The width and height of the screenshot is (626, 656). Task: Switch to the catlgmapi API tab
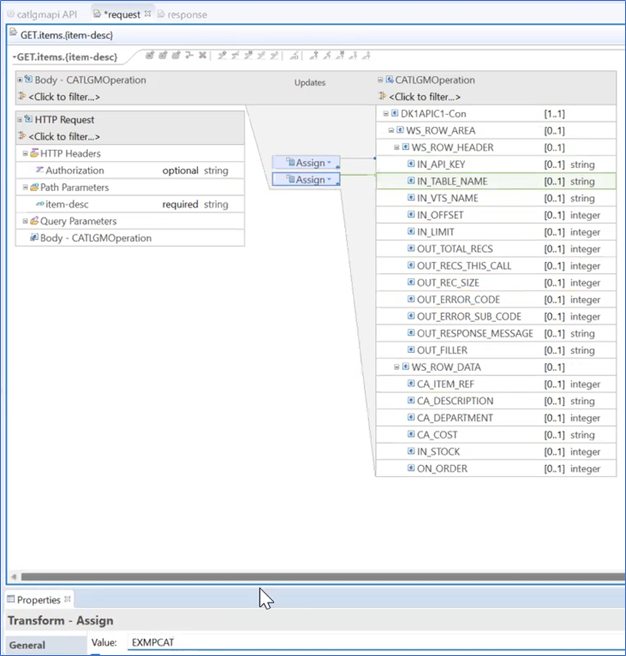pos(42,14)
